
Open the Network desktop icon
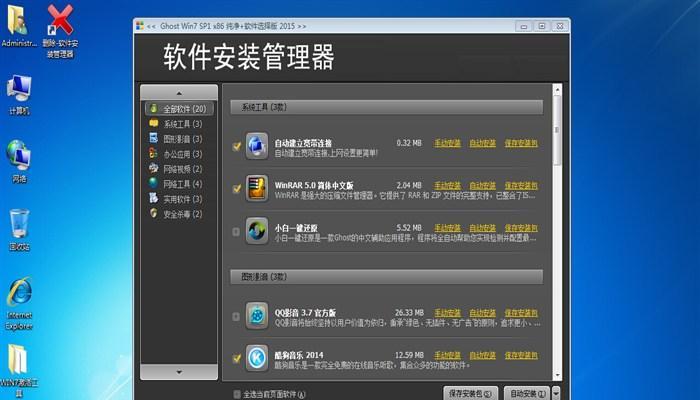[x=19, y=162]
